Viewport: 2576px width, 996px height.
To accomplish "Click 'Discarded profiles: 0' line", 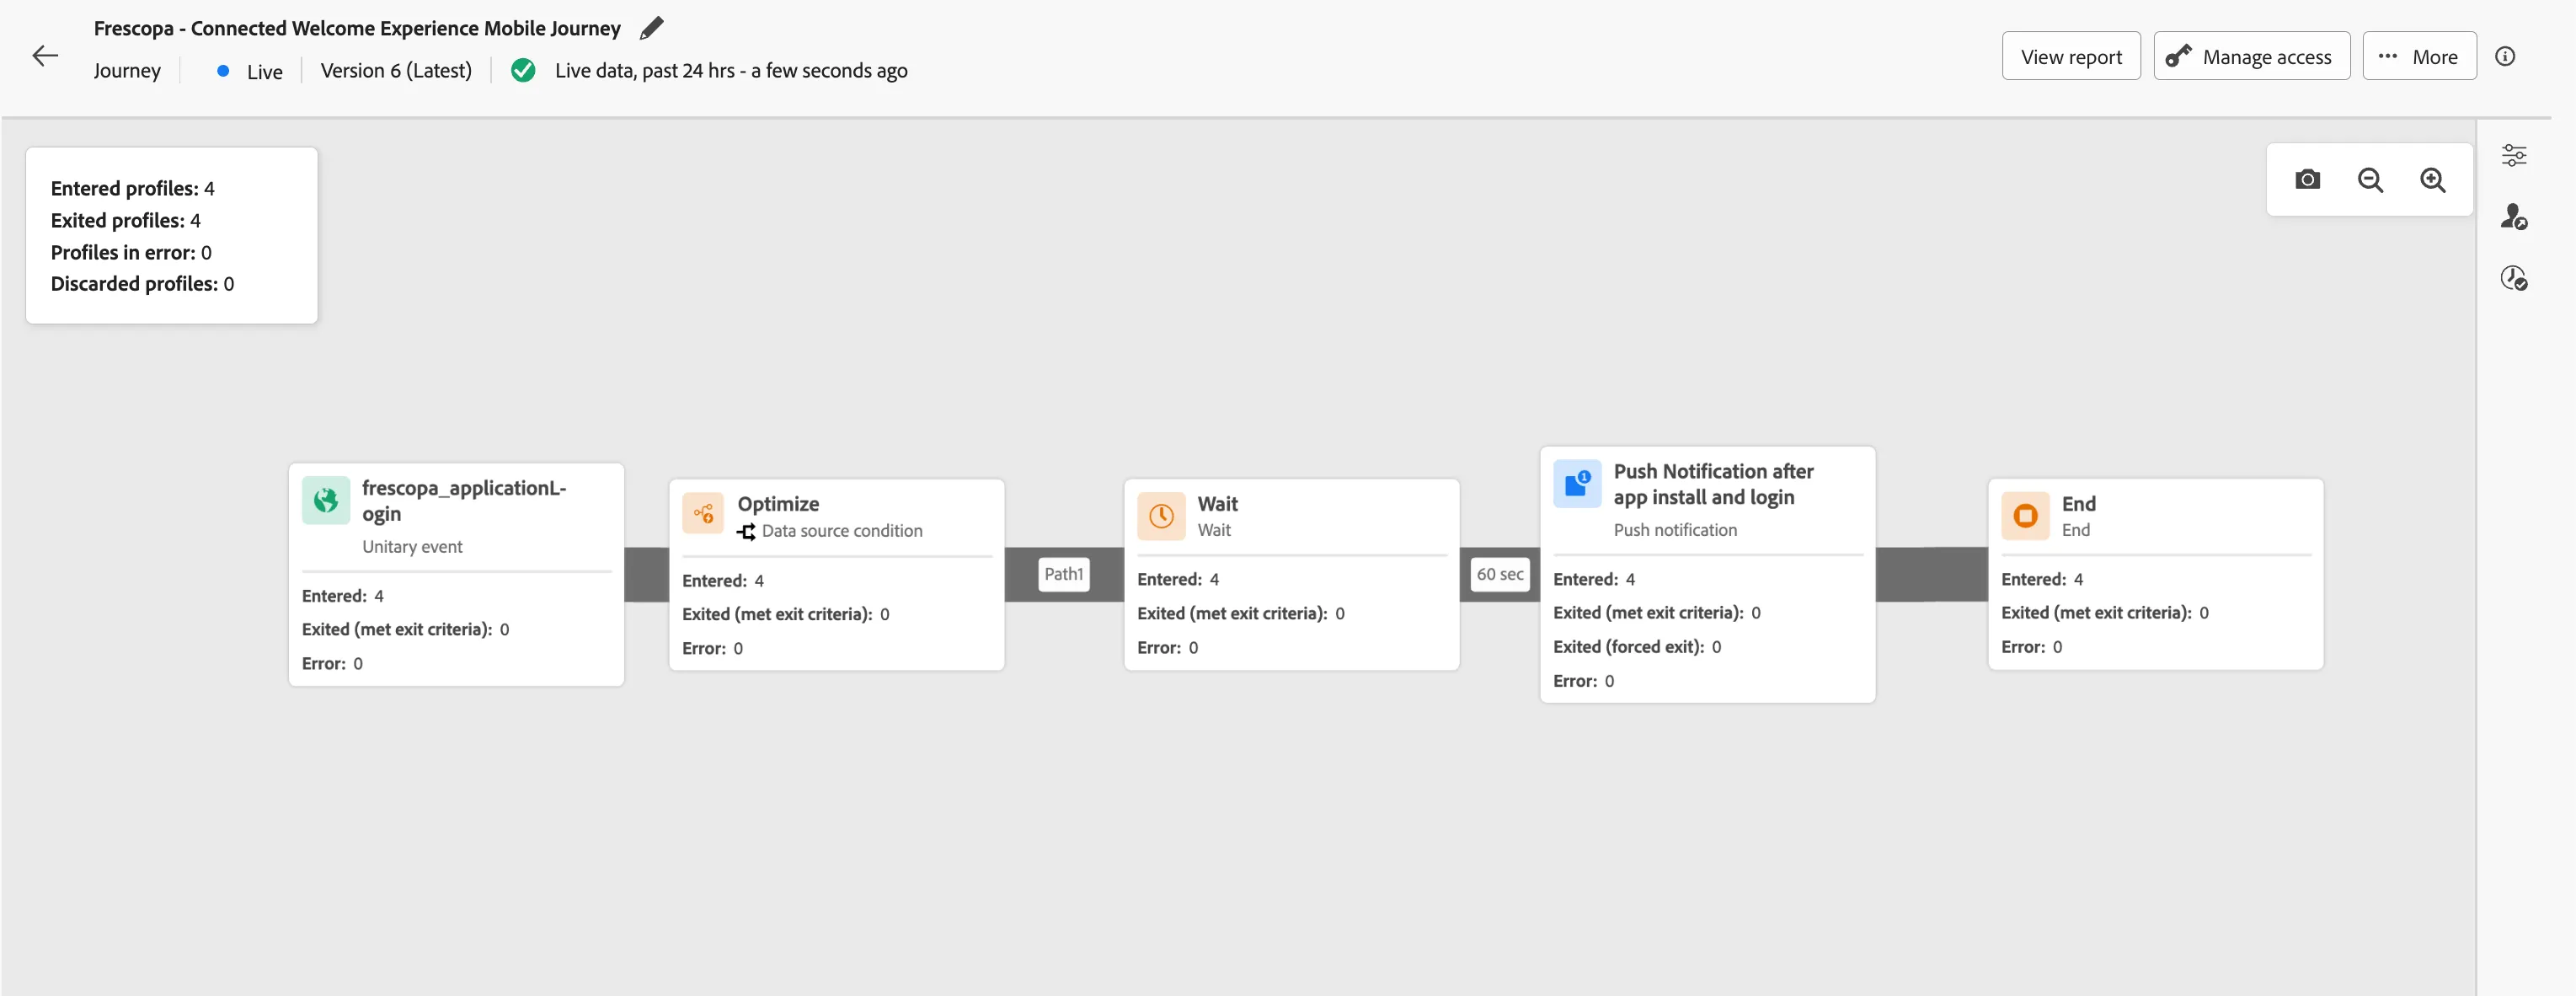I will point(142,284).
